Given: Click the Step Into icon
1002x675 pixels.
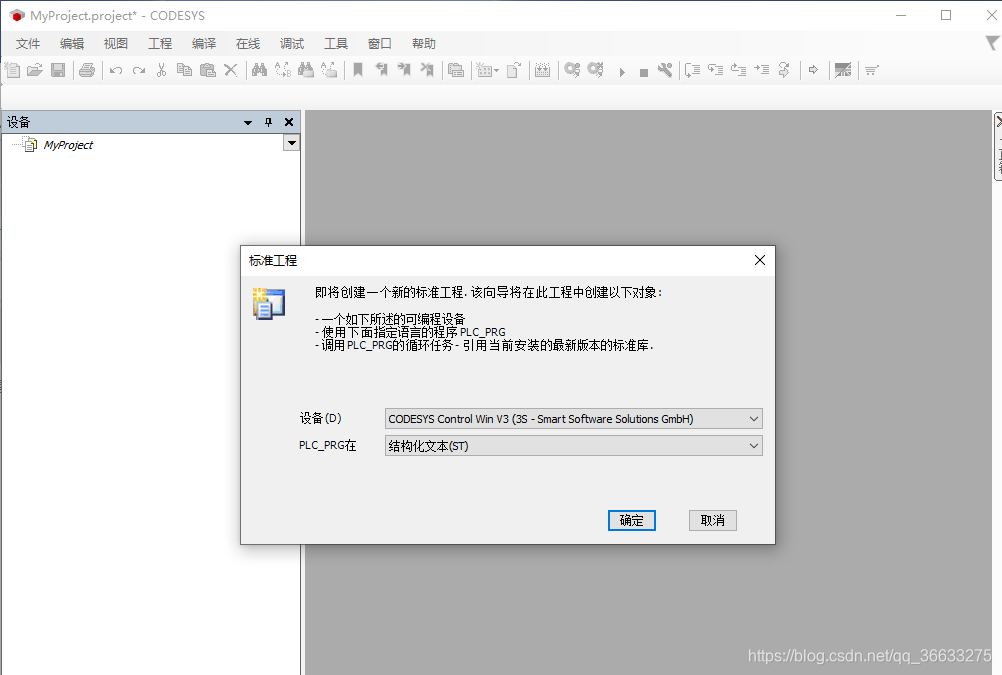Looking at the screenshot, I should pos(715,70).
